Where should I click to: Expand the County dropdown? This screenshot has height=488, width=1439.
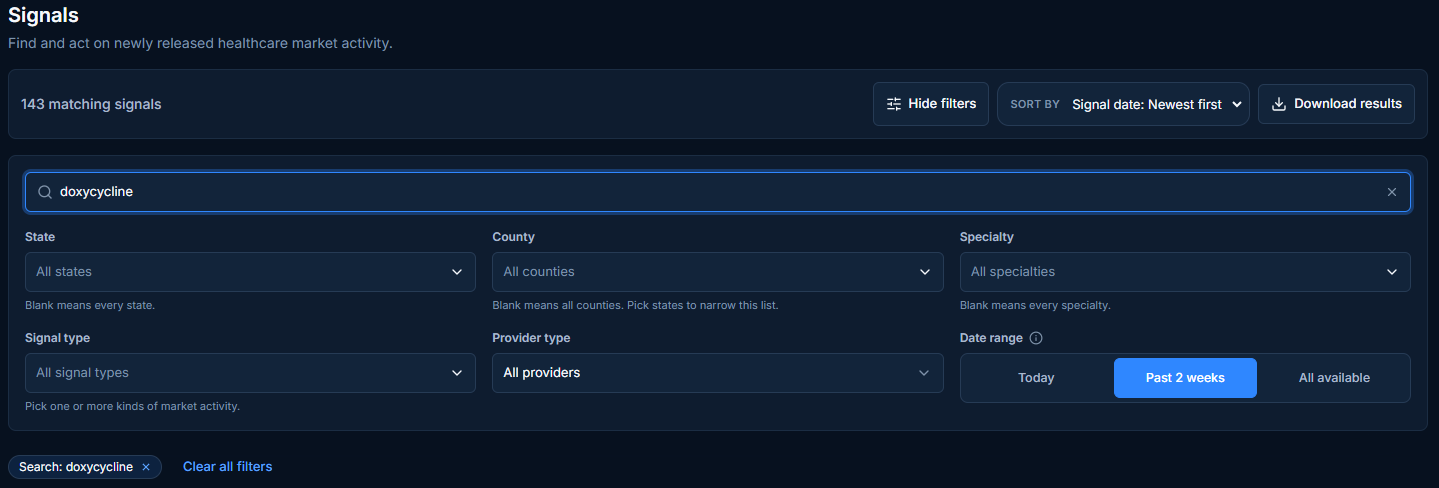click(x=718, y=272)
